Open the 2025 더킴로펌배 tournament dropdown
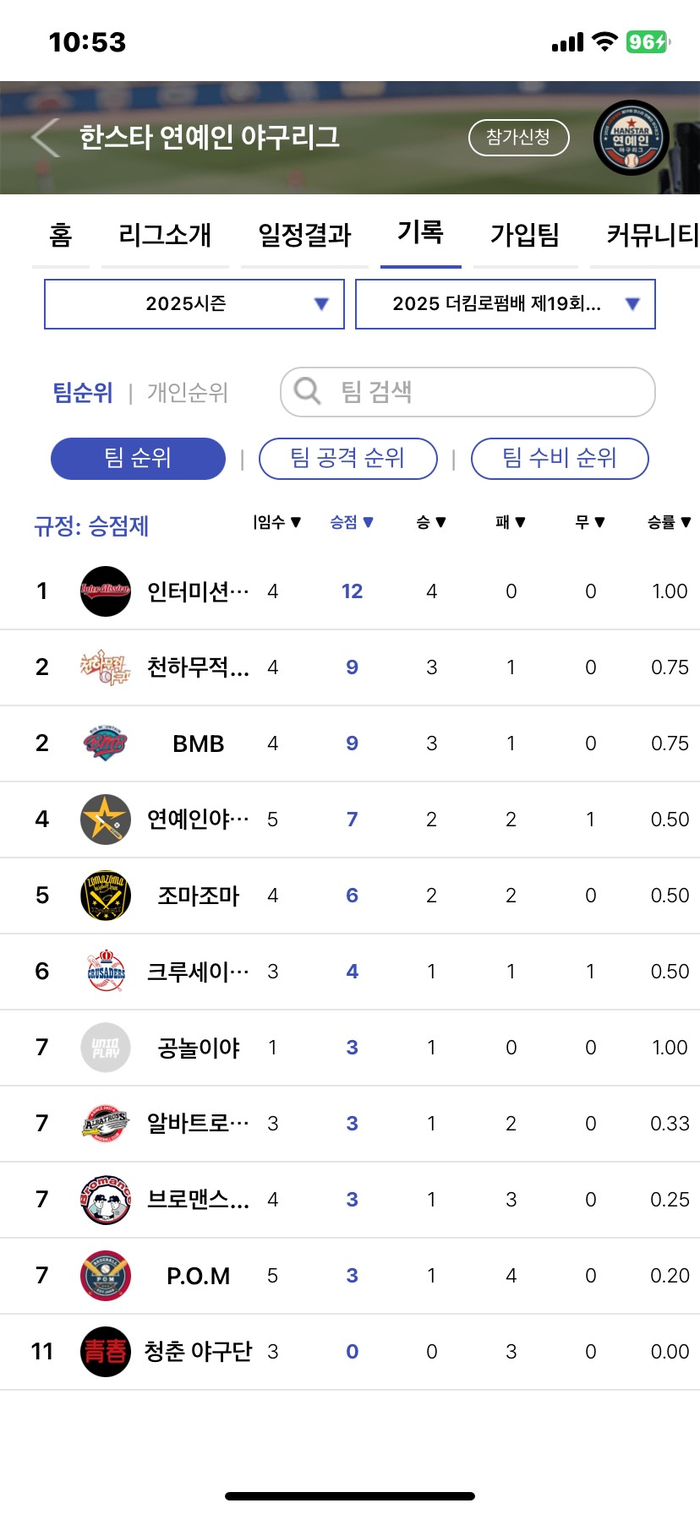700x1514 pixels. pos(505,304)
